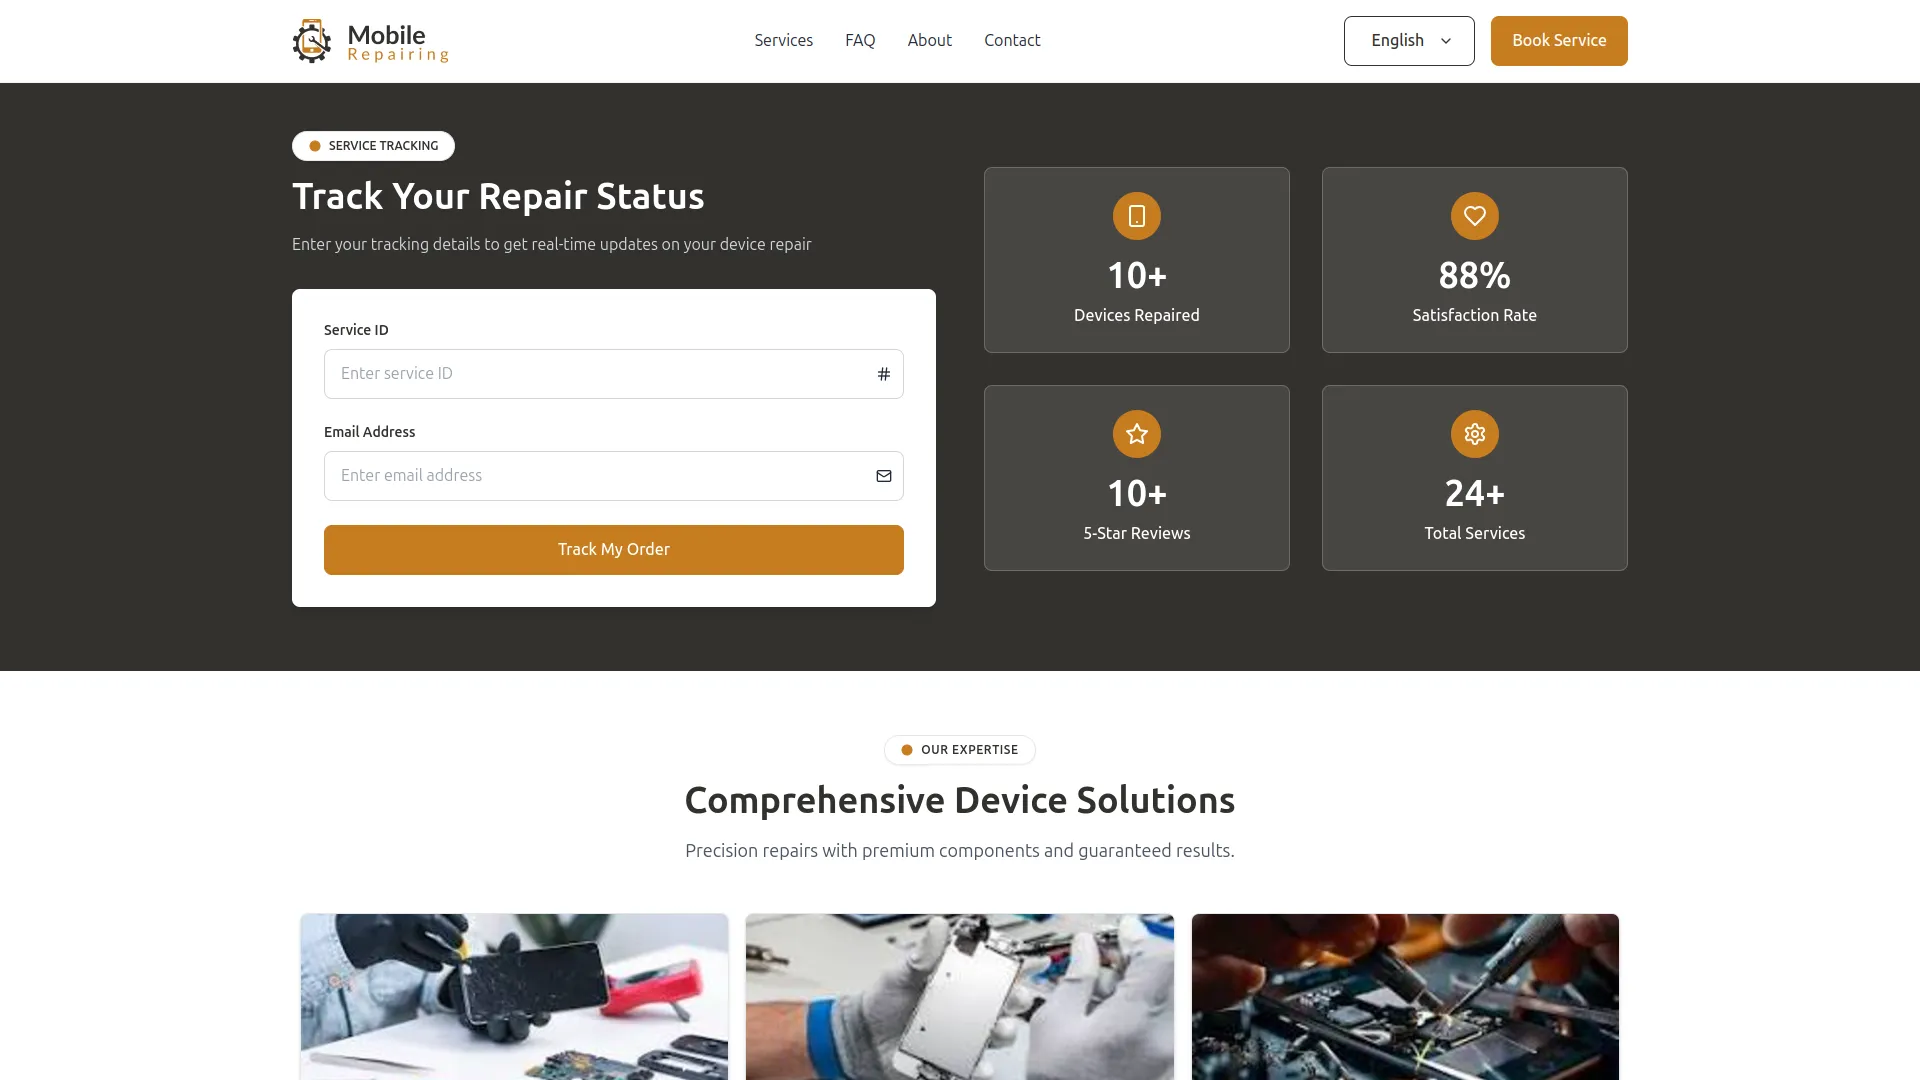Click the star icon on 5-Star Reviews card

tap(1136, 434)
